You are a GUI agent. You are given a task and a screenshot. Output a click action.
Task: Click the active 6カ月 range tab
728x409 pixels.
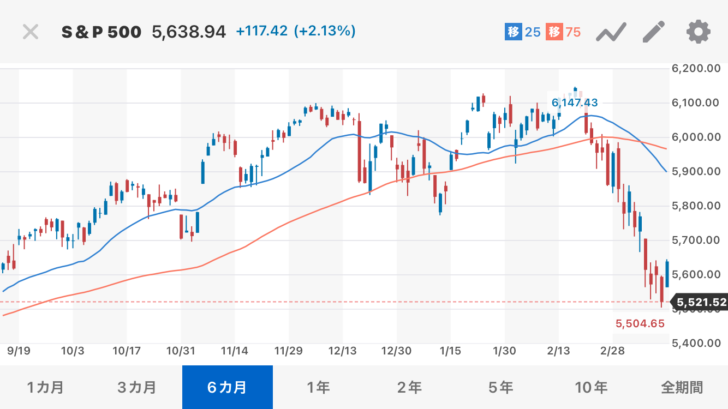(x=227, y=387)
